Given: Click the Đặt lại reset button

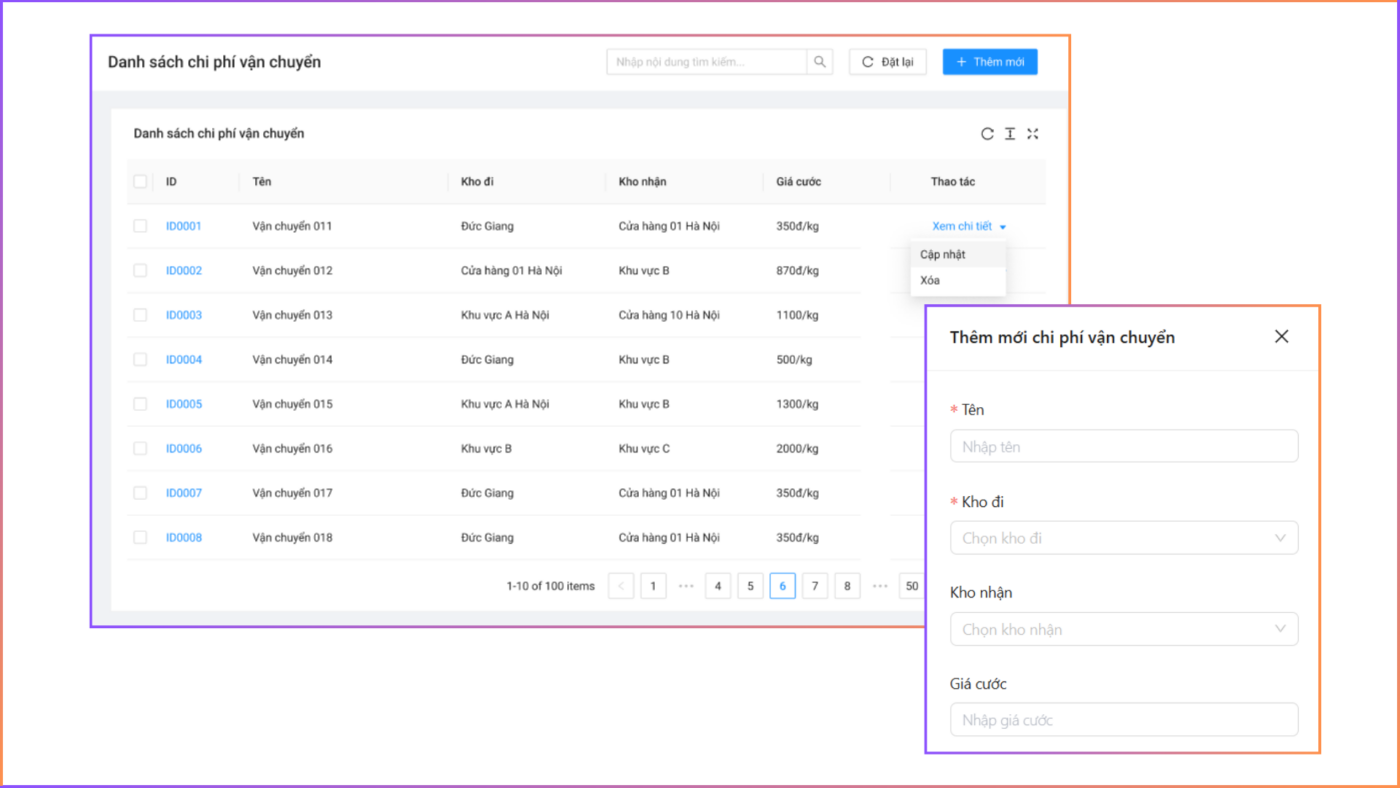Looking at the screenshot, I should (x=888, y=62).
